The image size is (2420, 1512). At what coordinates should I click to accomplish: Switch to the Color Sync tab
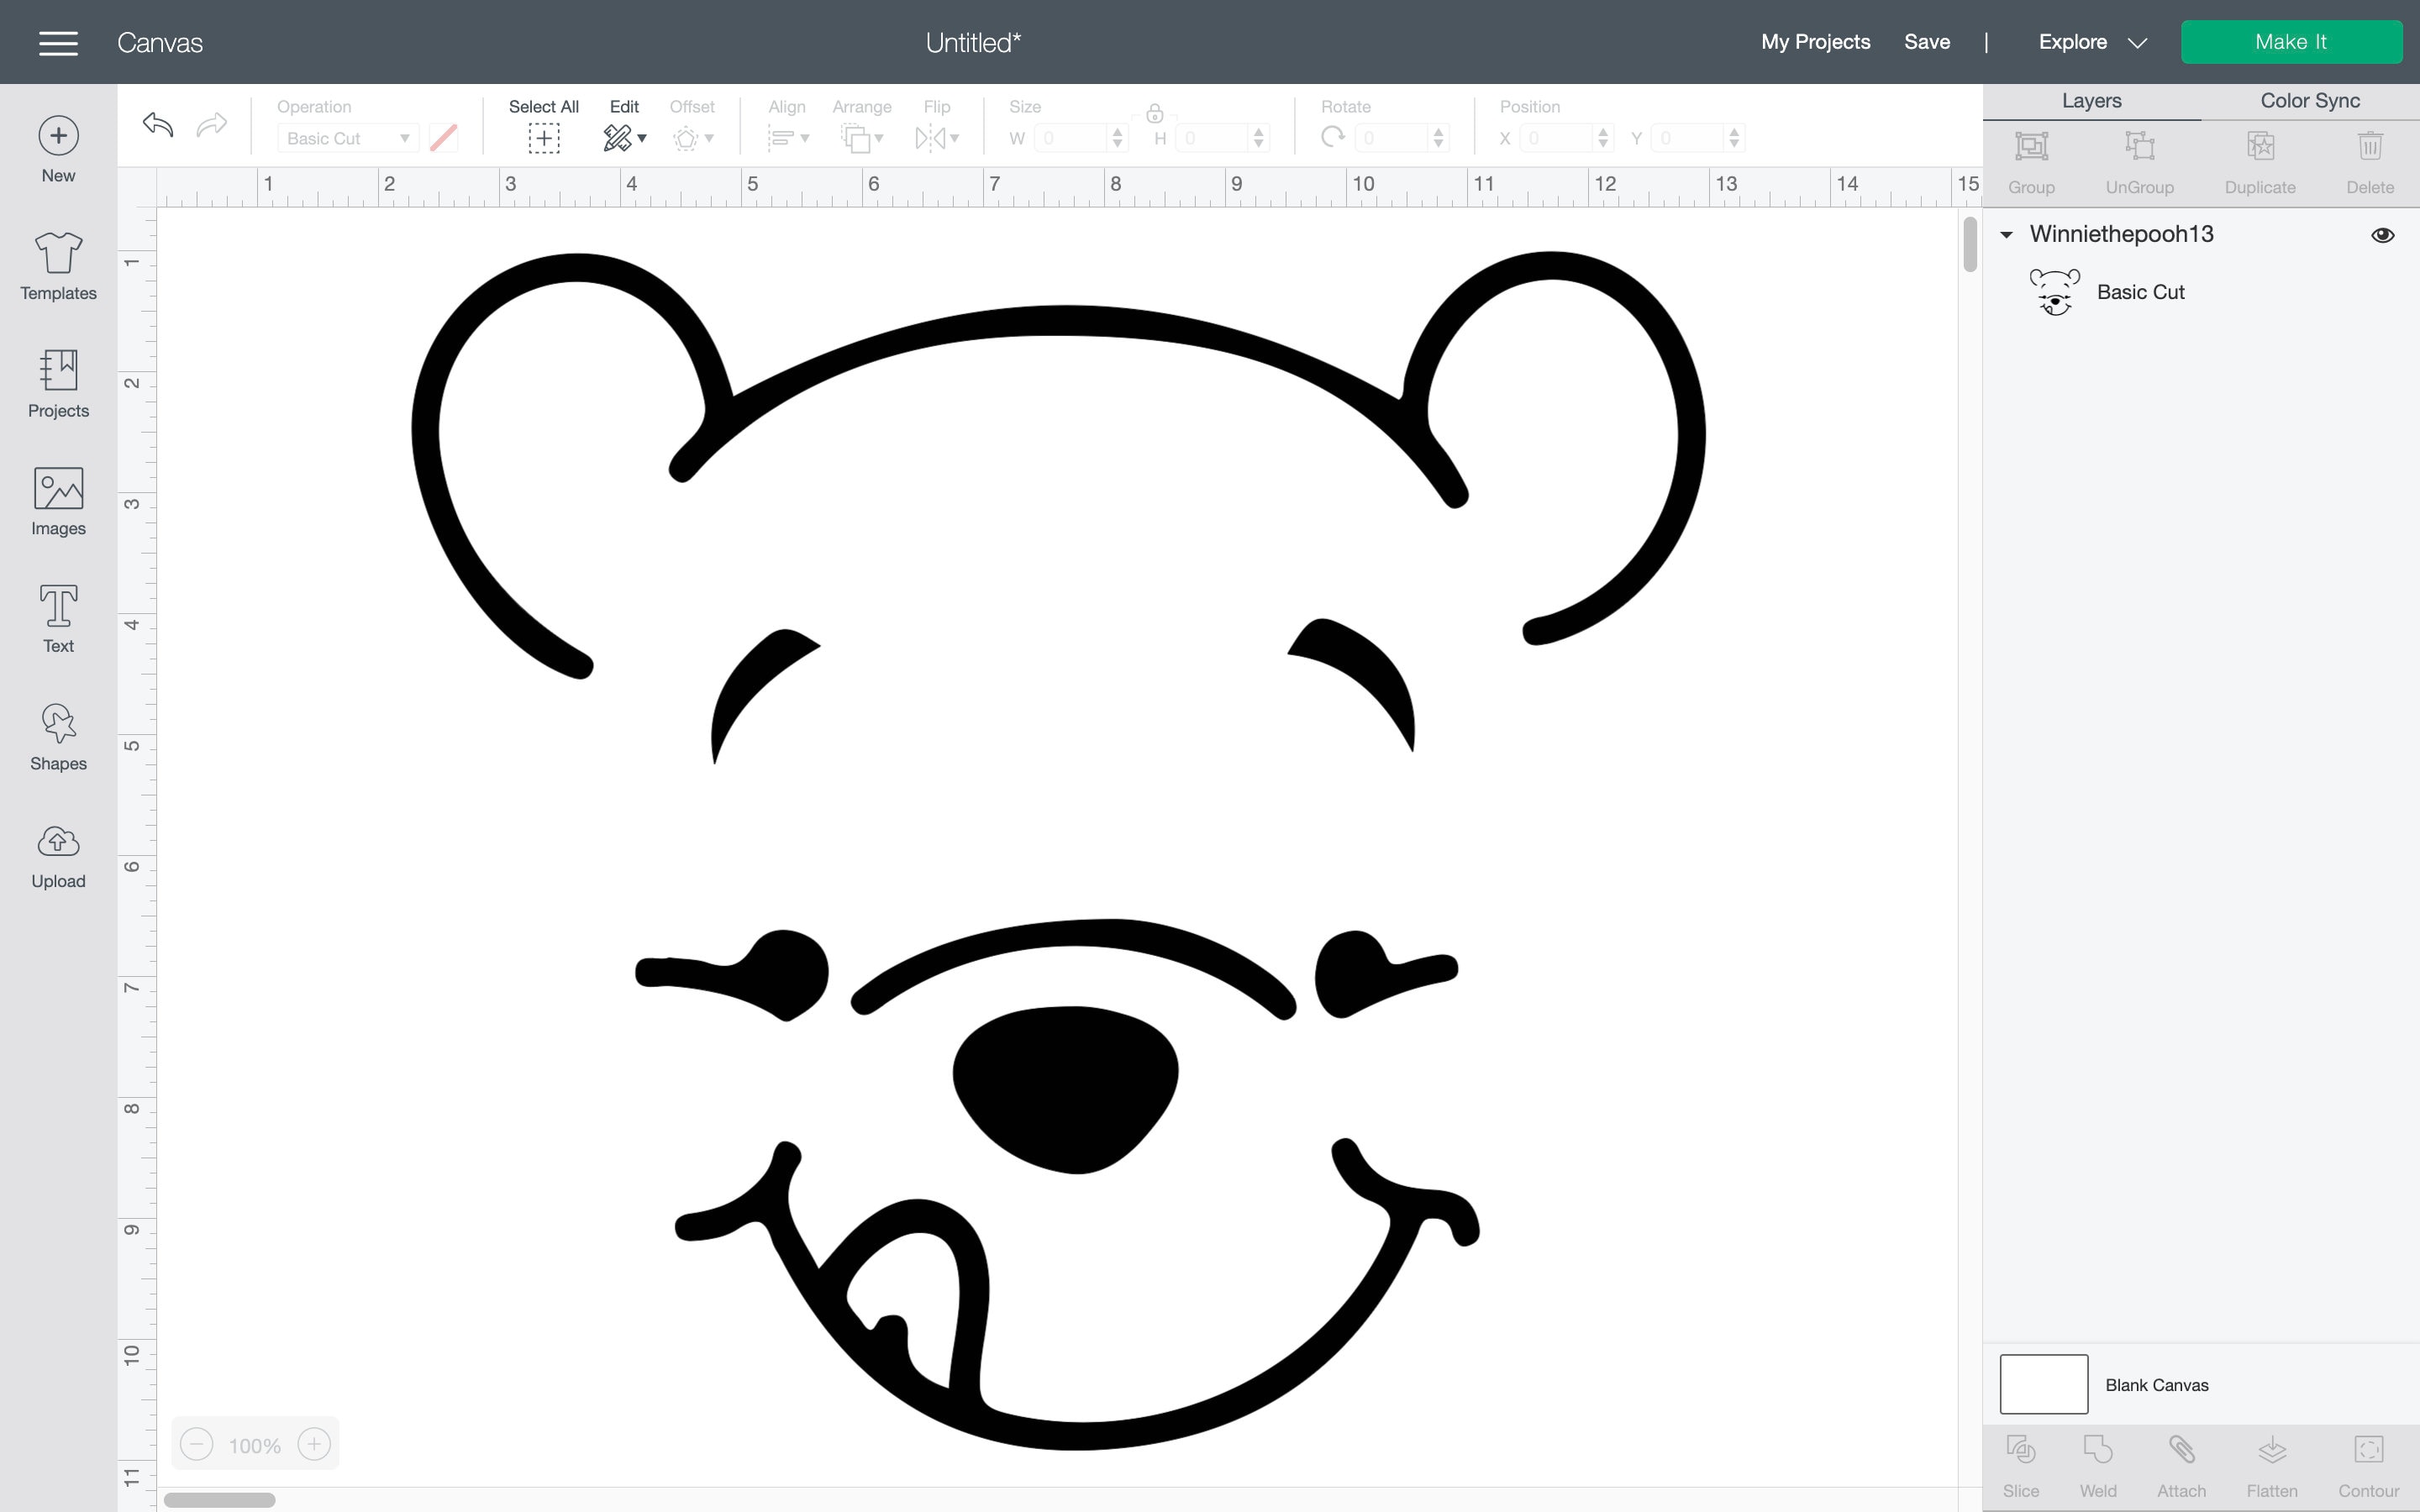[2310, 101]
